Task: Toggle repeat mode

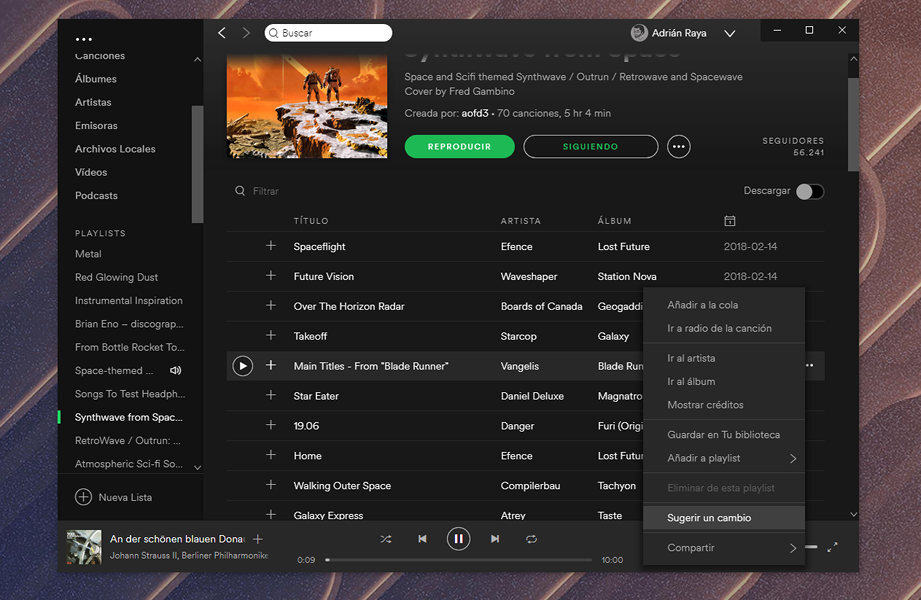Action: (x=529, y=538)
